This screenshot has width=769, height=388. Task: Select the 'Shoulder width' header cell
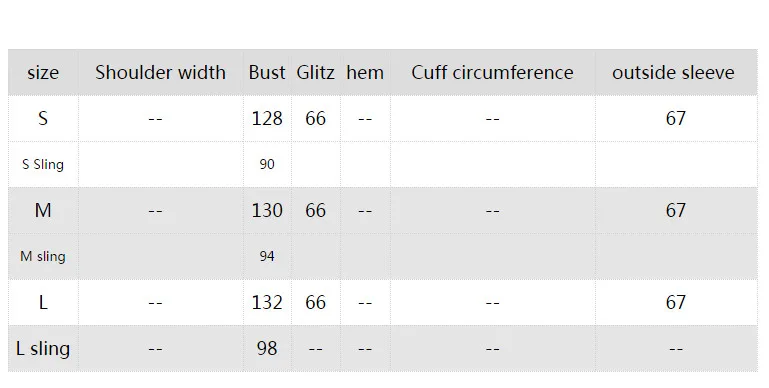pos(160,73)
